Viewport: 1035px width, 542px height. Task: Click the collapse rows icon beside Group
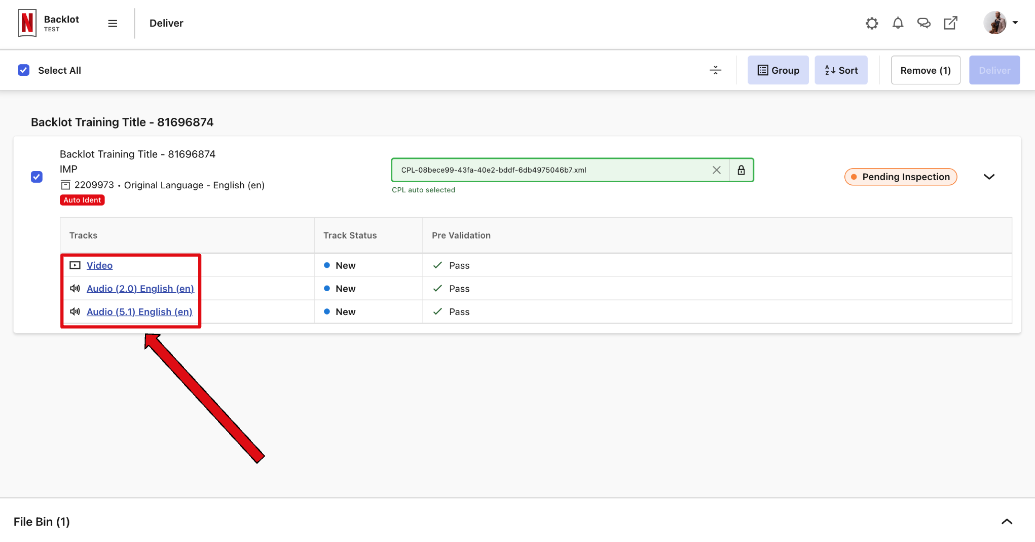[x=716, y=70]
